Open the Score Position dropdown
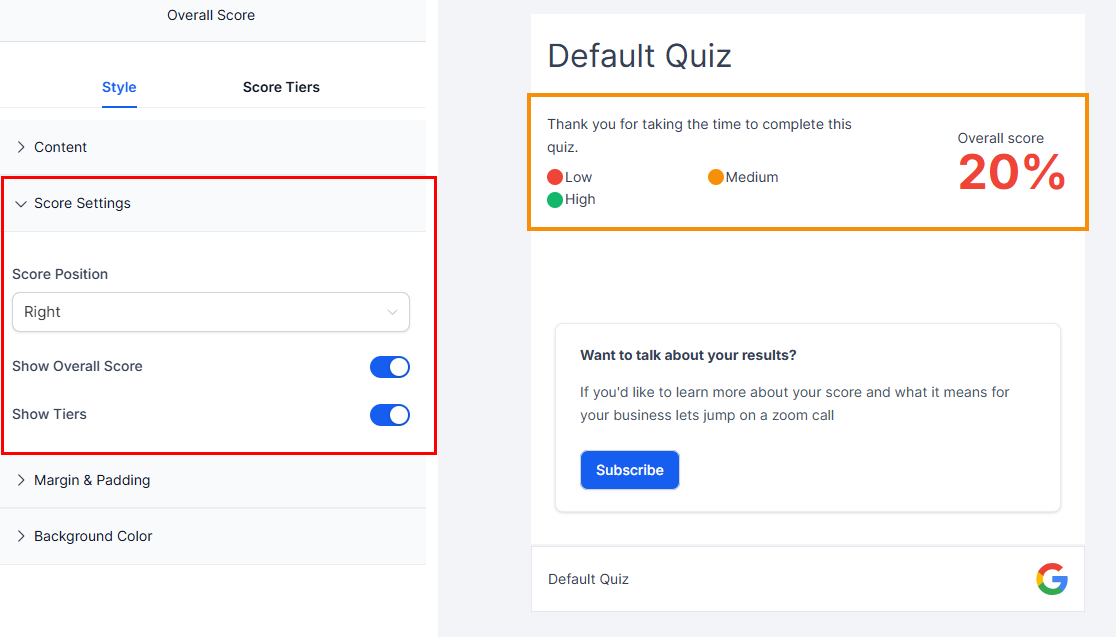This screenshot has height=637, width=1116. [x=211, y=312]
